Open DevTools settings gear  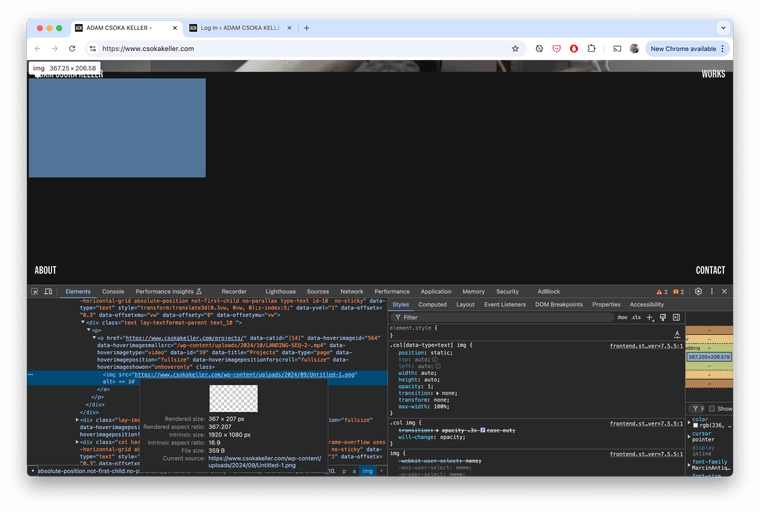(698, 291)
